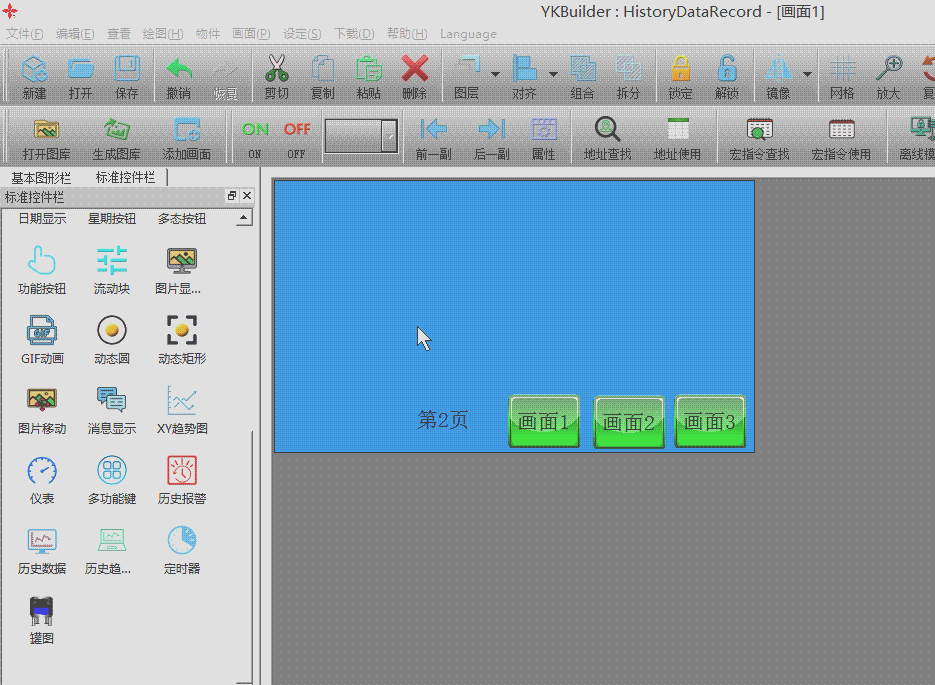This screenshot has width=935, height=685.
Task: Expand the 对齐 (Align) dropdown arrow
Action: pyautogui.click(x=553, y=74)
